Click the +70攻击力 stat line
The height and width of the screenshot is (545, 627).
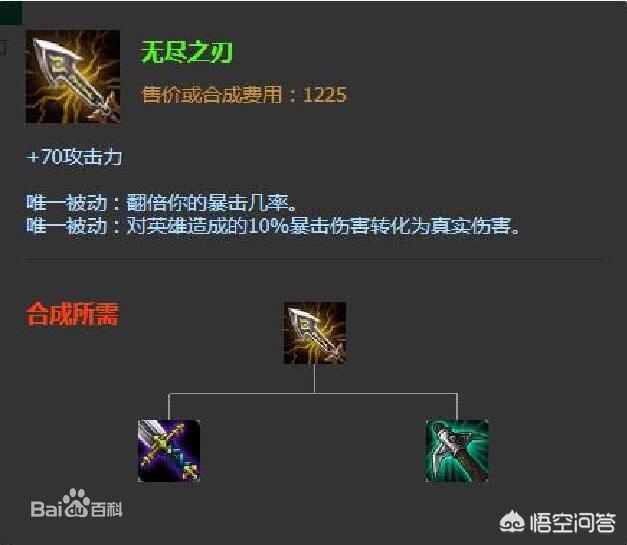click(x=74, y=157)
